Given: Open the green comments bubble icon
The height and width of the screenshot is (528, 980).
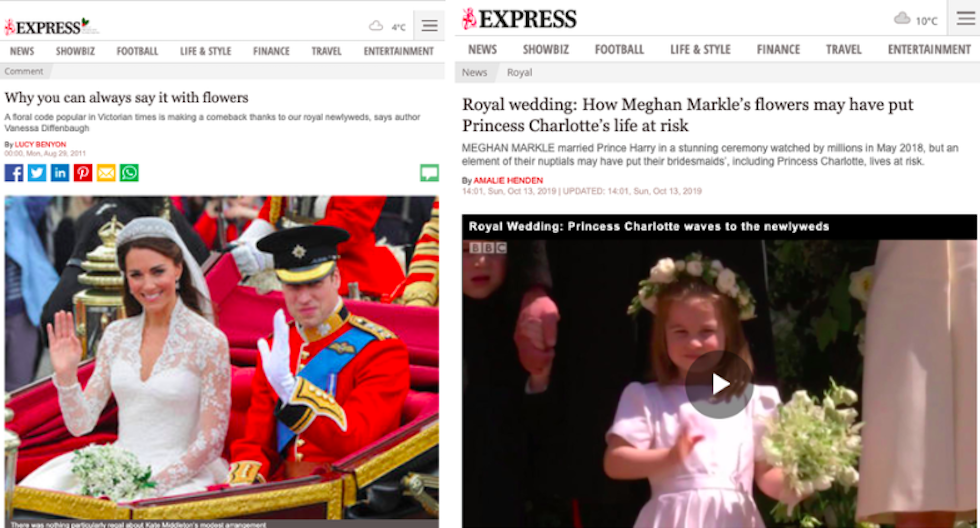Looking at the screenshot, I should pyautogui.click(x=429, y=173).
